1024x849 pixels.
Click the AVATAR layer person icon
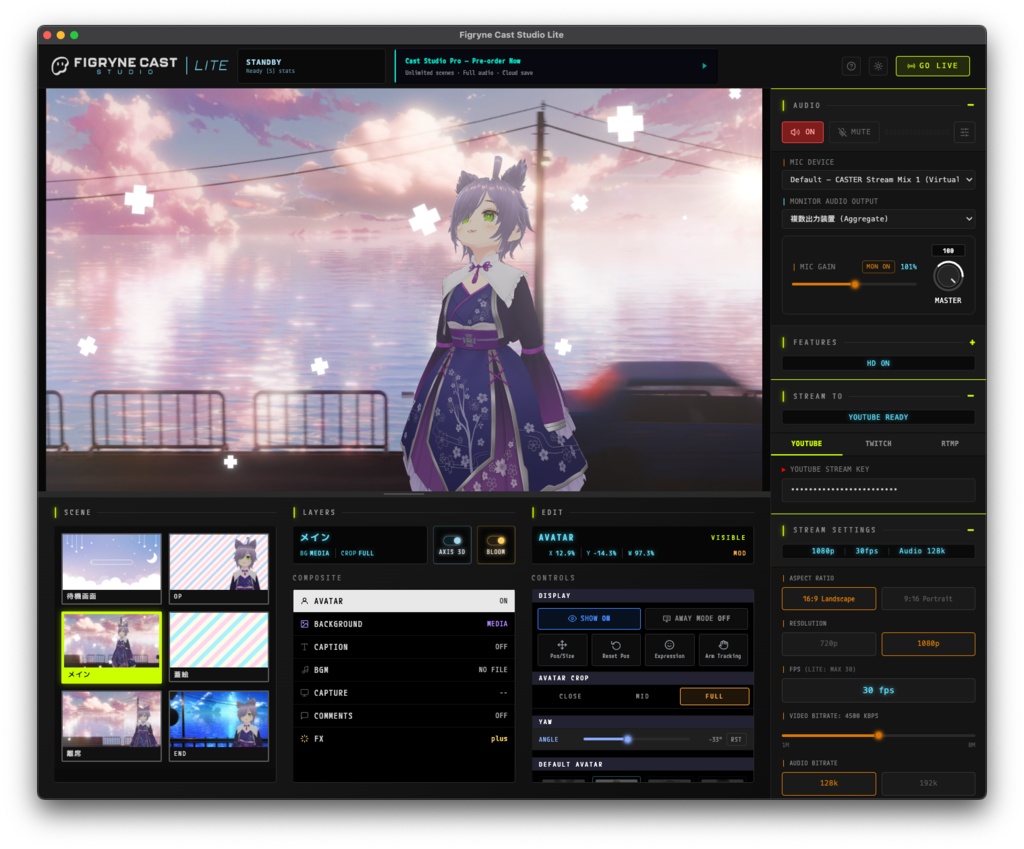(304, 601)
